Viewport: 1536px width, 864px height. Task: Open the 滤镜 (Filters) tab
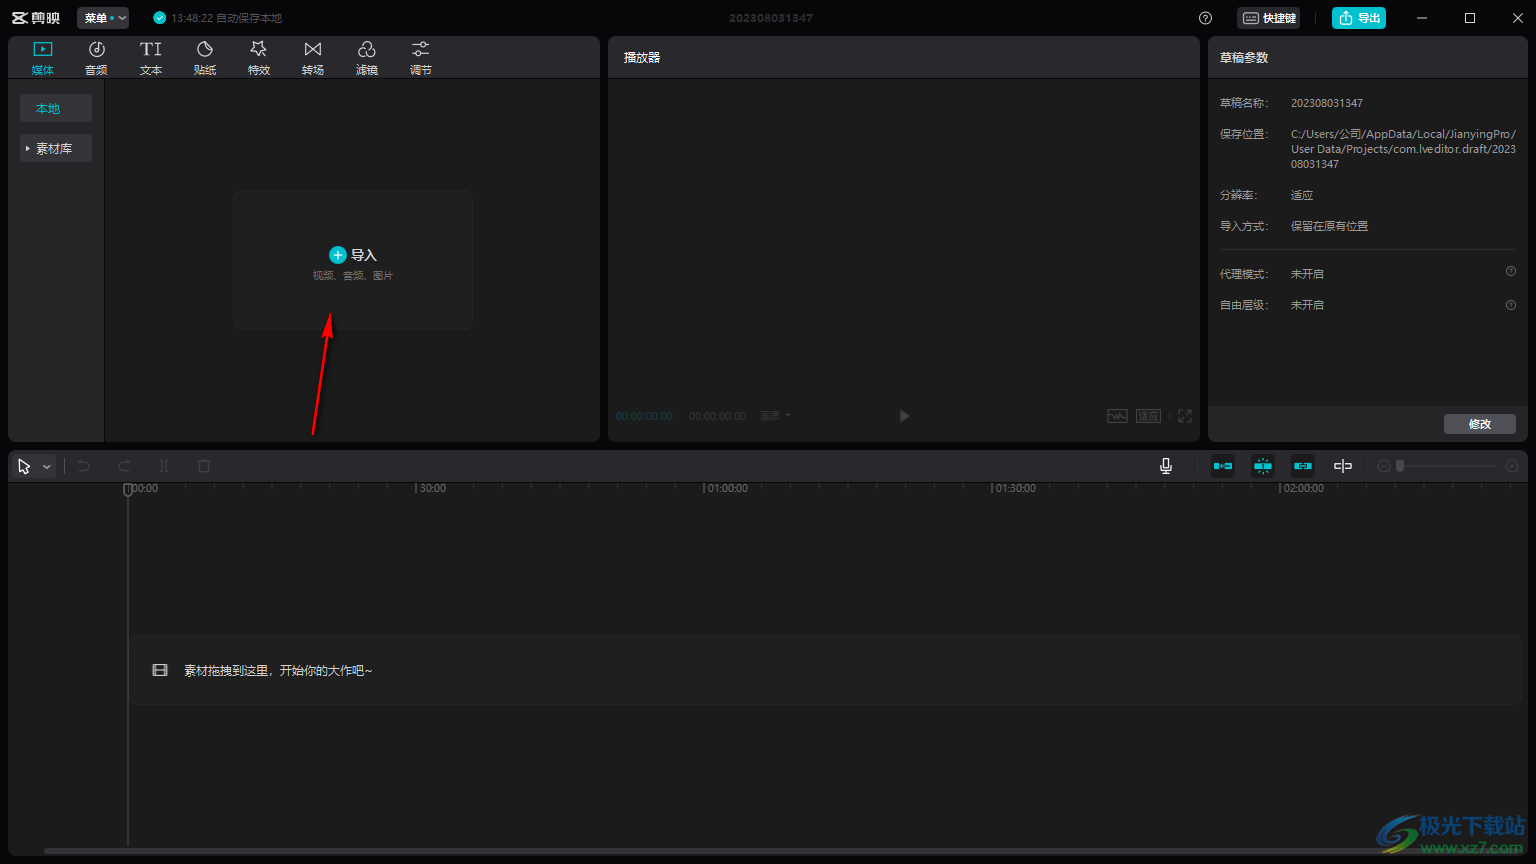tap(366, 58)
